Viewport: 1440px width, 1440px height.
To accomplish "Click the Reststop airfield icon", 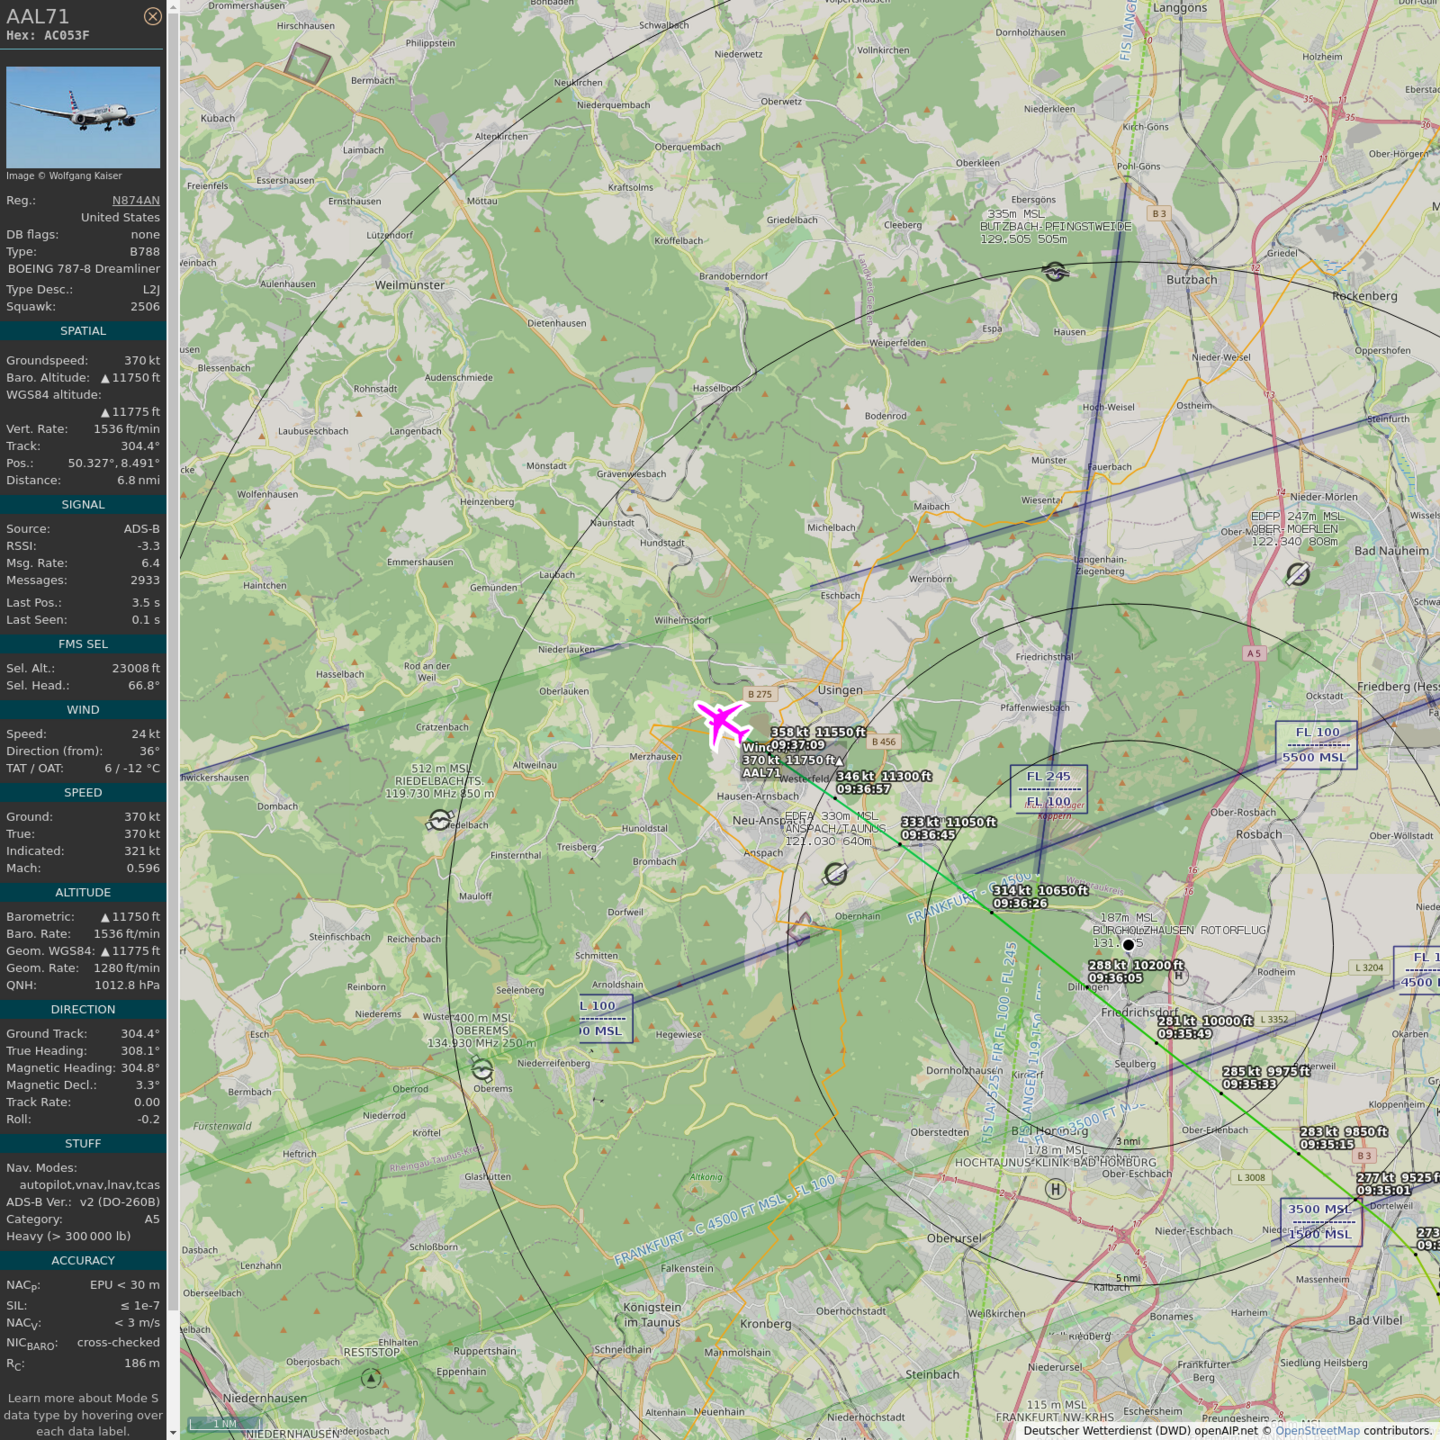I will click(371, 1378).
